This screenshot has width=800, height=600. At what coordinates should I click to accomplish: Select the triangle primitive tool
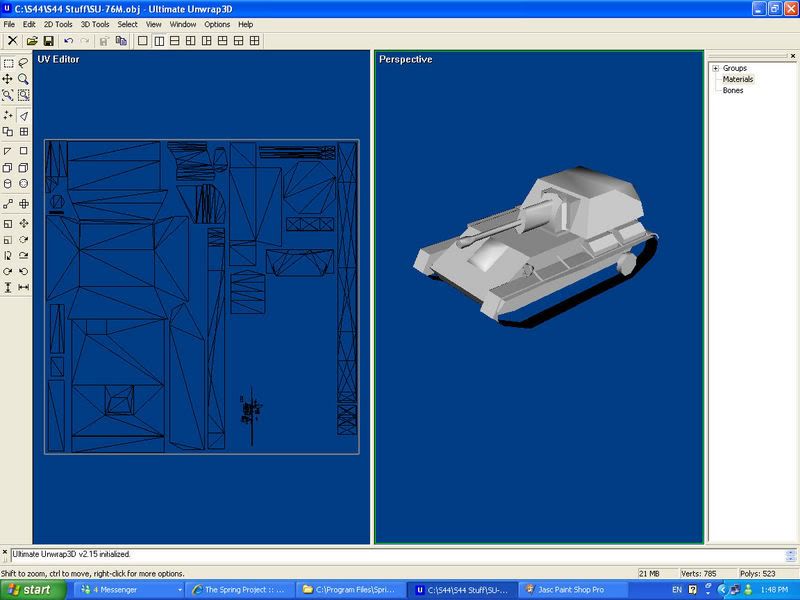(x=8, y=151)
